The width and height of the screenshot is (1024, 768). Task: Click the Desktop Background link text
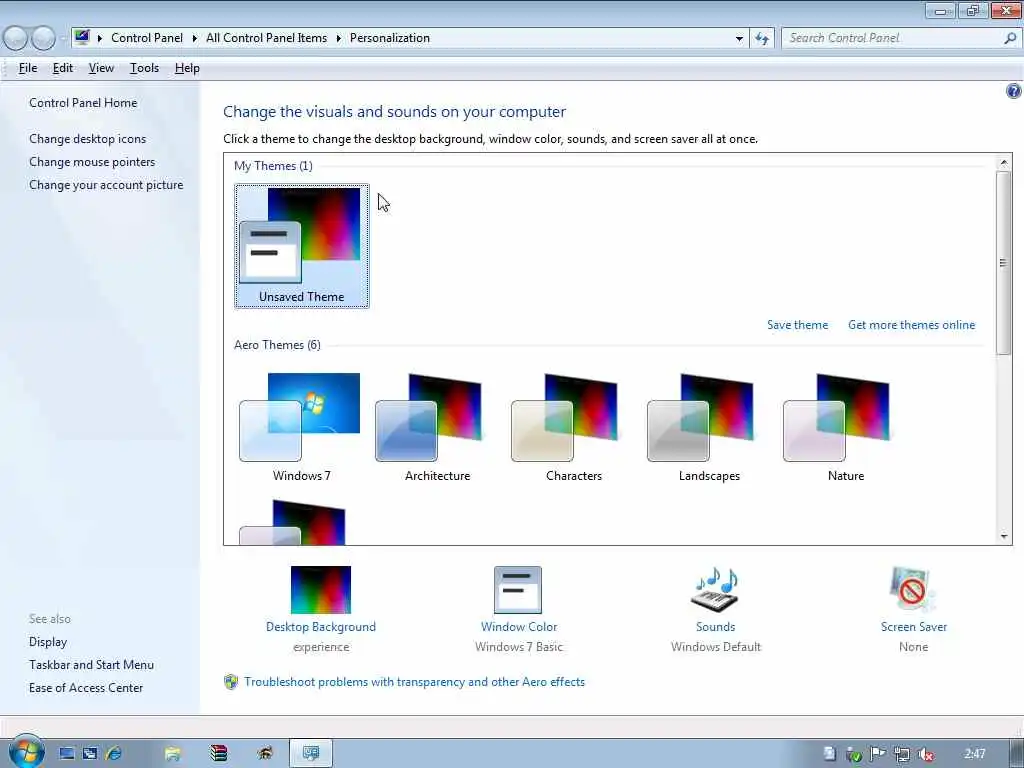click(321, 627)
